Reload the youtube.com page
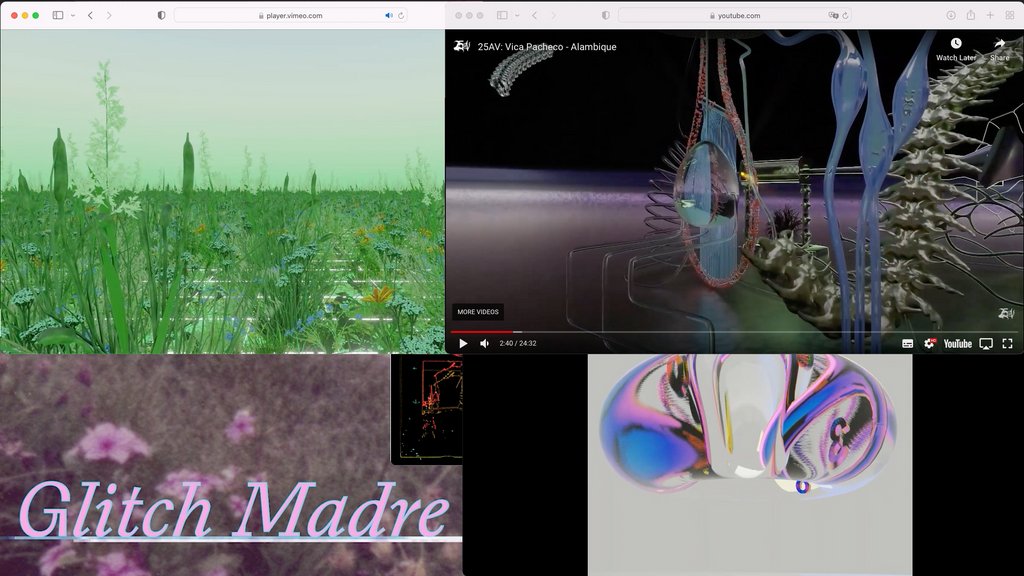 coord(845,15)
